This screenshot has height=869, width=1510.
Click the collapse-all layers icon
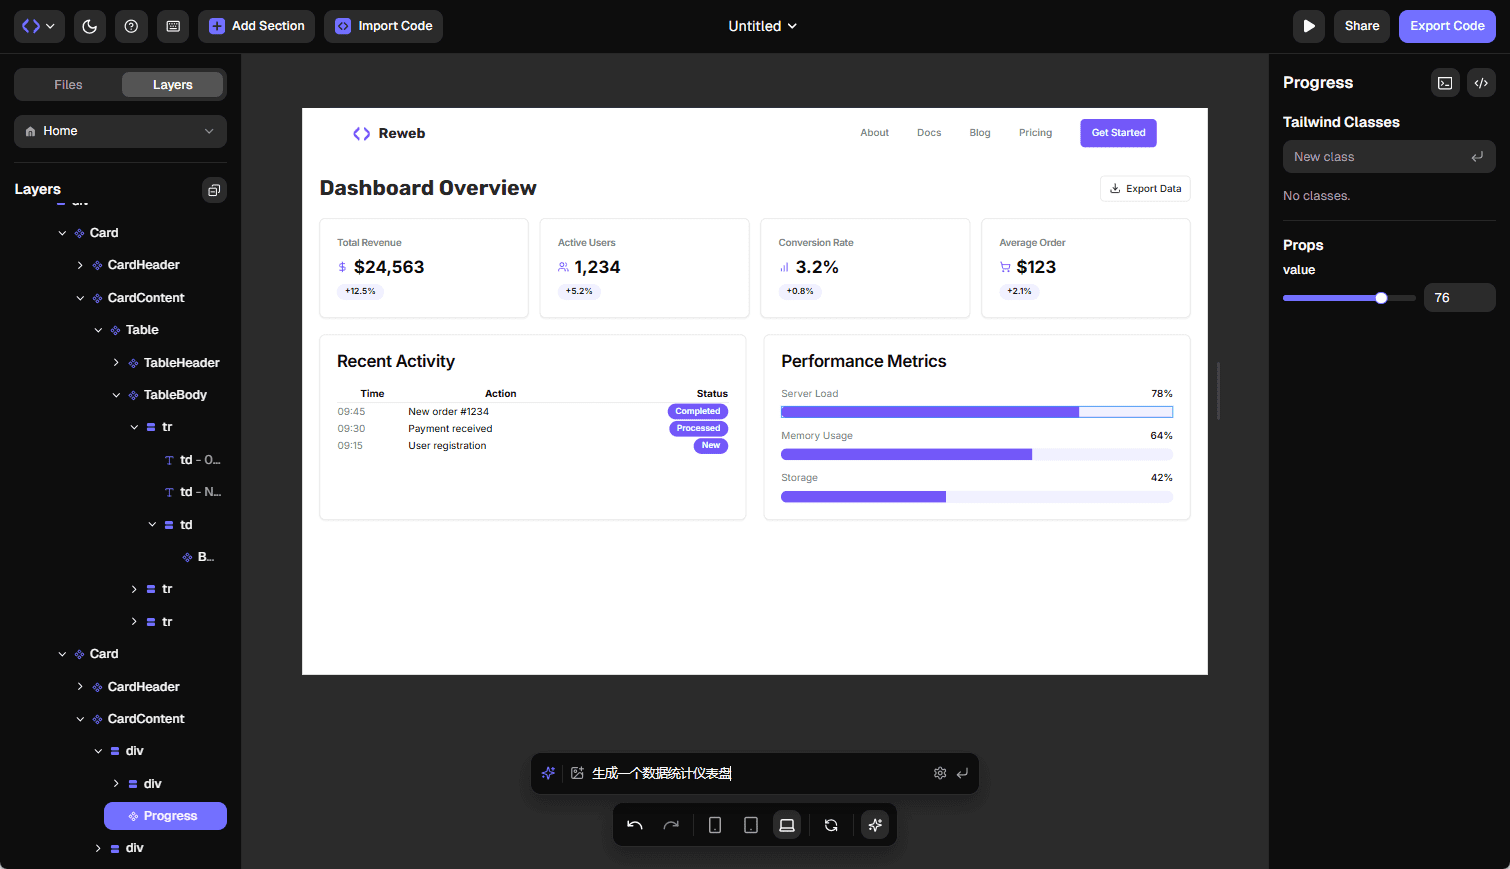pos(214,190)
